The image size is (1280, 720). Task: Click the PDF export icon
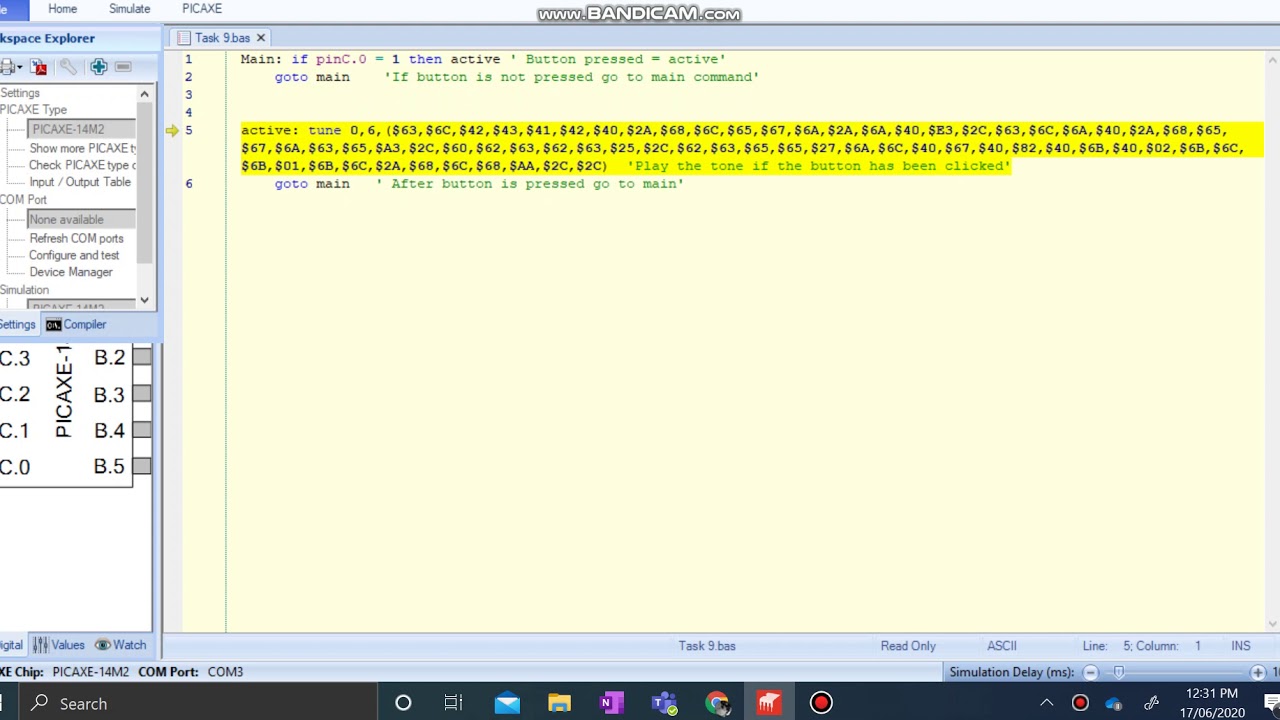point(39,67)
